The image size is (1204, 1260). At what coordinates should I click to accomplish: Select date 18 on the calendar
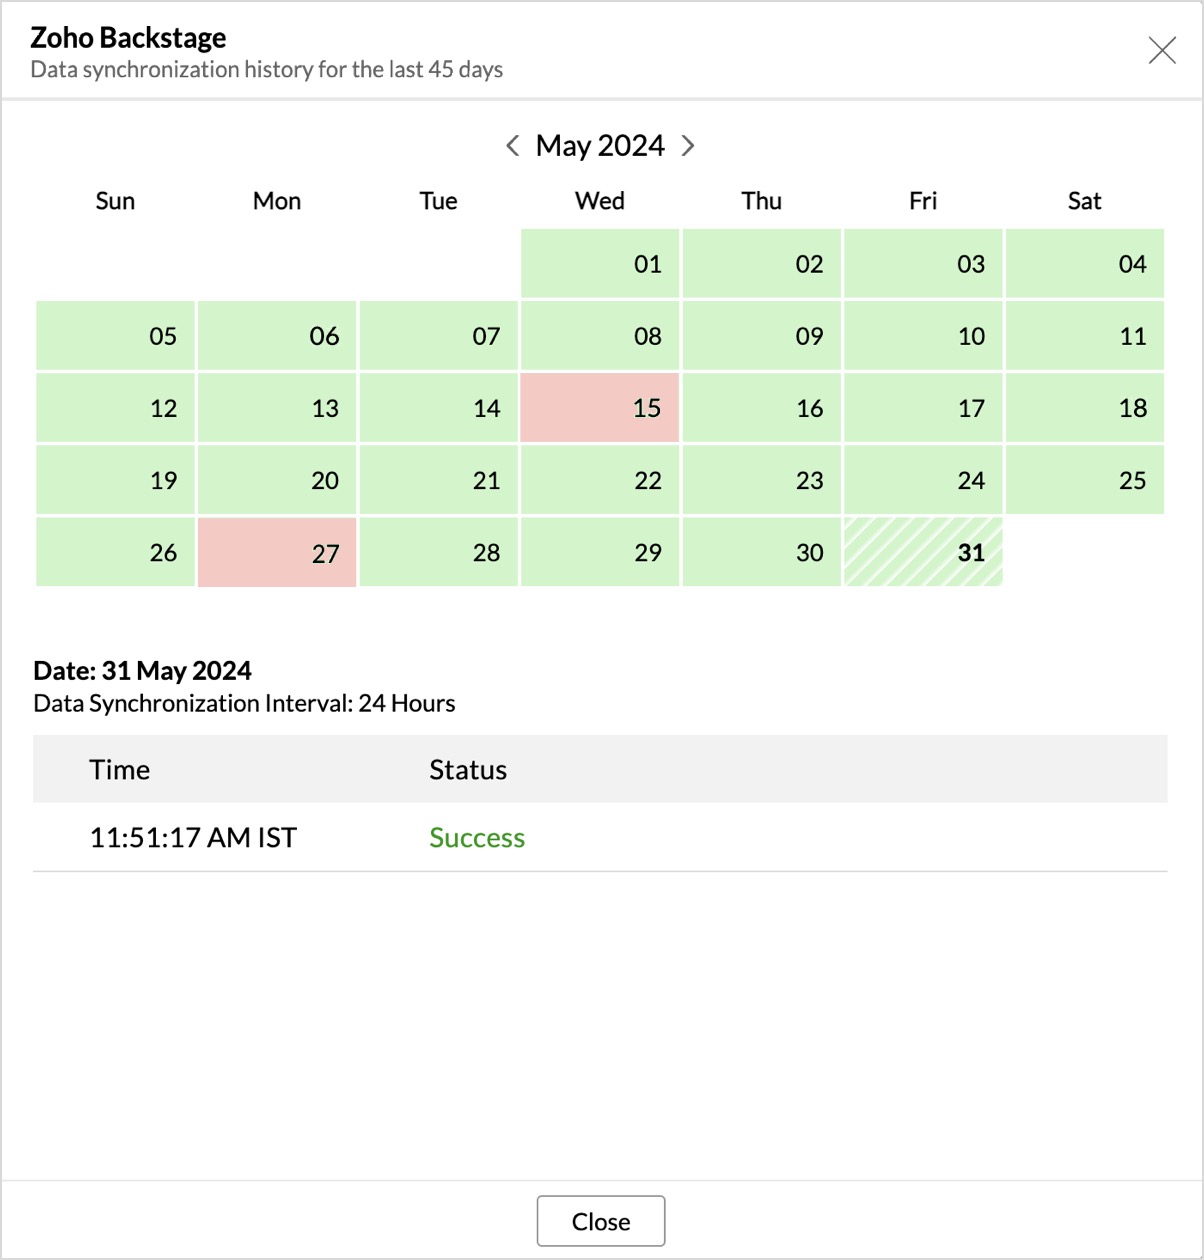tap(1085, 408)
